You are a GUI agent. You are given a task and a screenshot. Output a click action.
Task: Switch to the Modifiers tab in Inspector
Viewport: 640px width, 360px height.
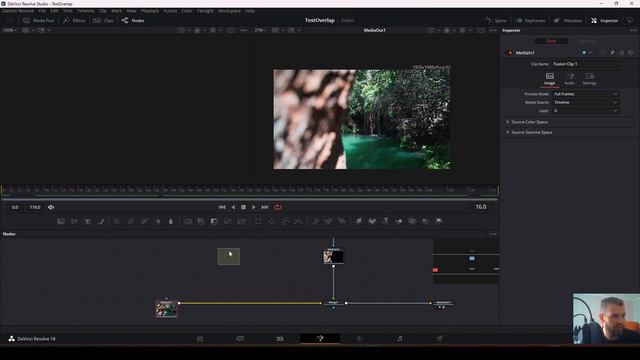point(587,41)
